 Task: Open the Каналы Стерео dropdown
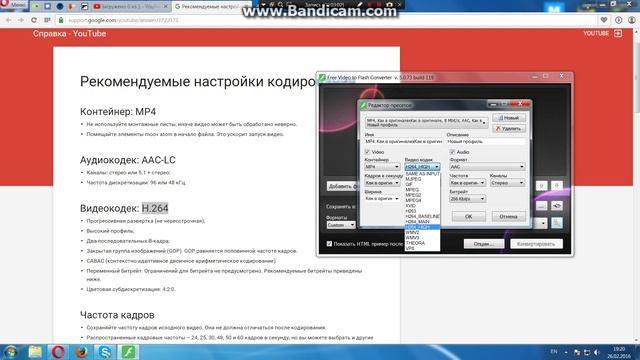pos(507,183)
